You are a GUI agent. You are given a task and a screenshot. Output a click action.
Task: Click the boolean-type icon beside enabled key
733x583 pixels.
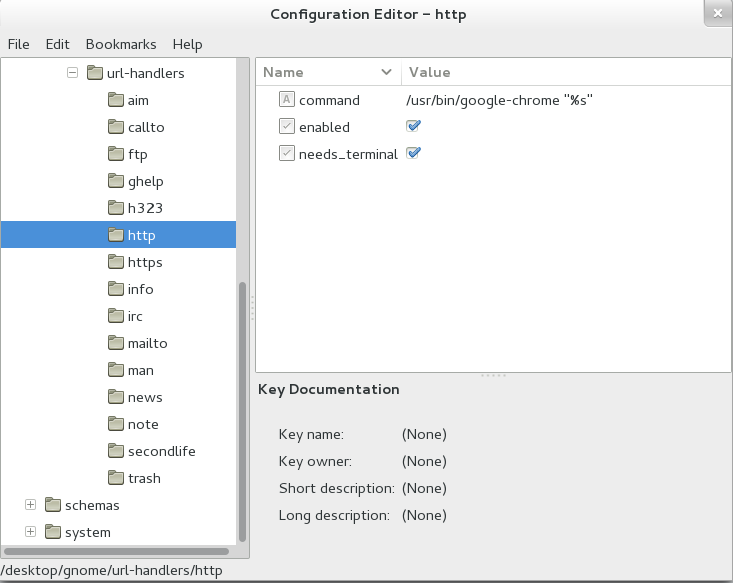287,126
